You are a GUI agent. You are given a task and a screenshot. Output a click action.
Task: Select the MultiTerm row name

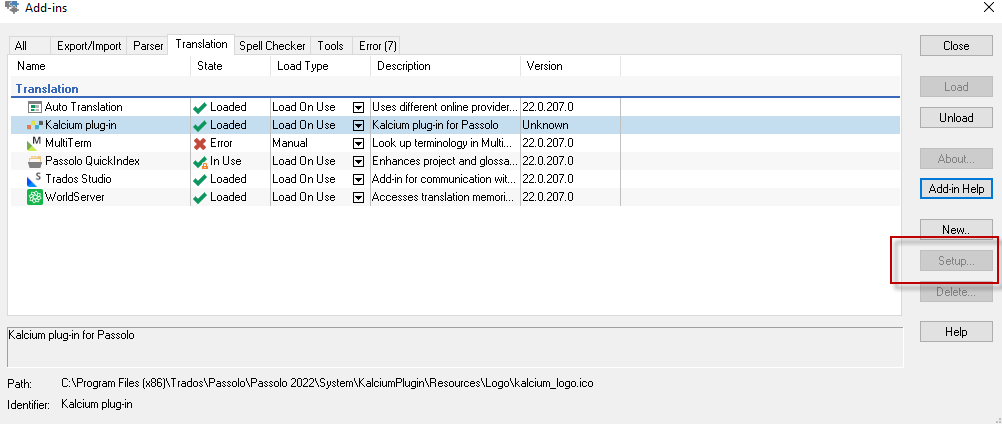[x=68, y=143]
